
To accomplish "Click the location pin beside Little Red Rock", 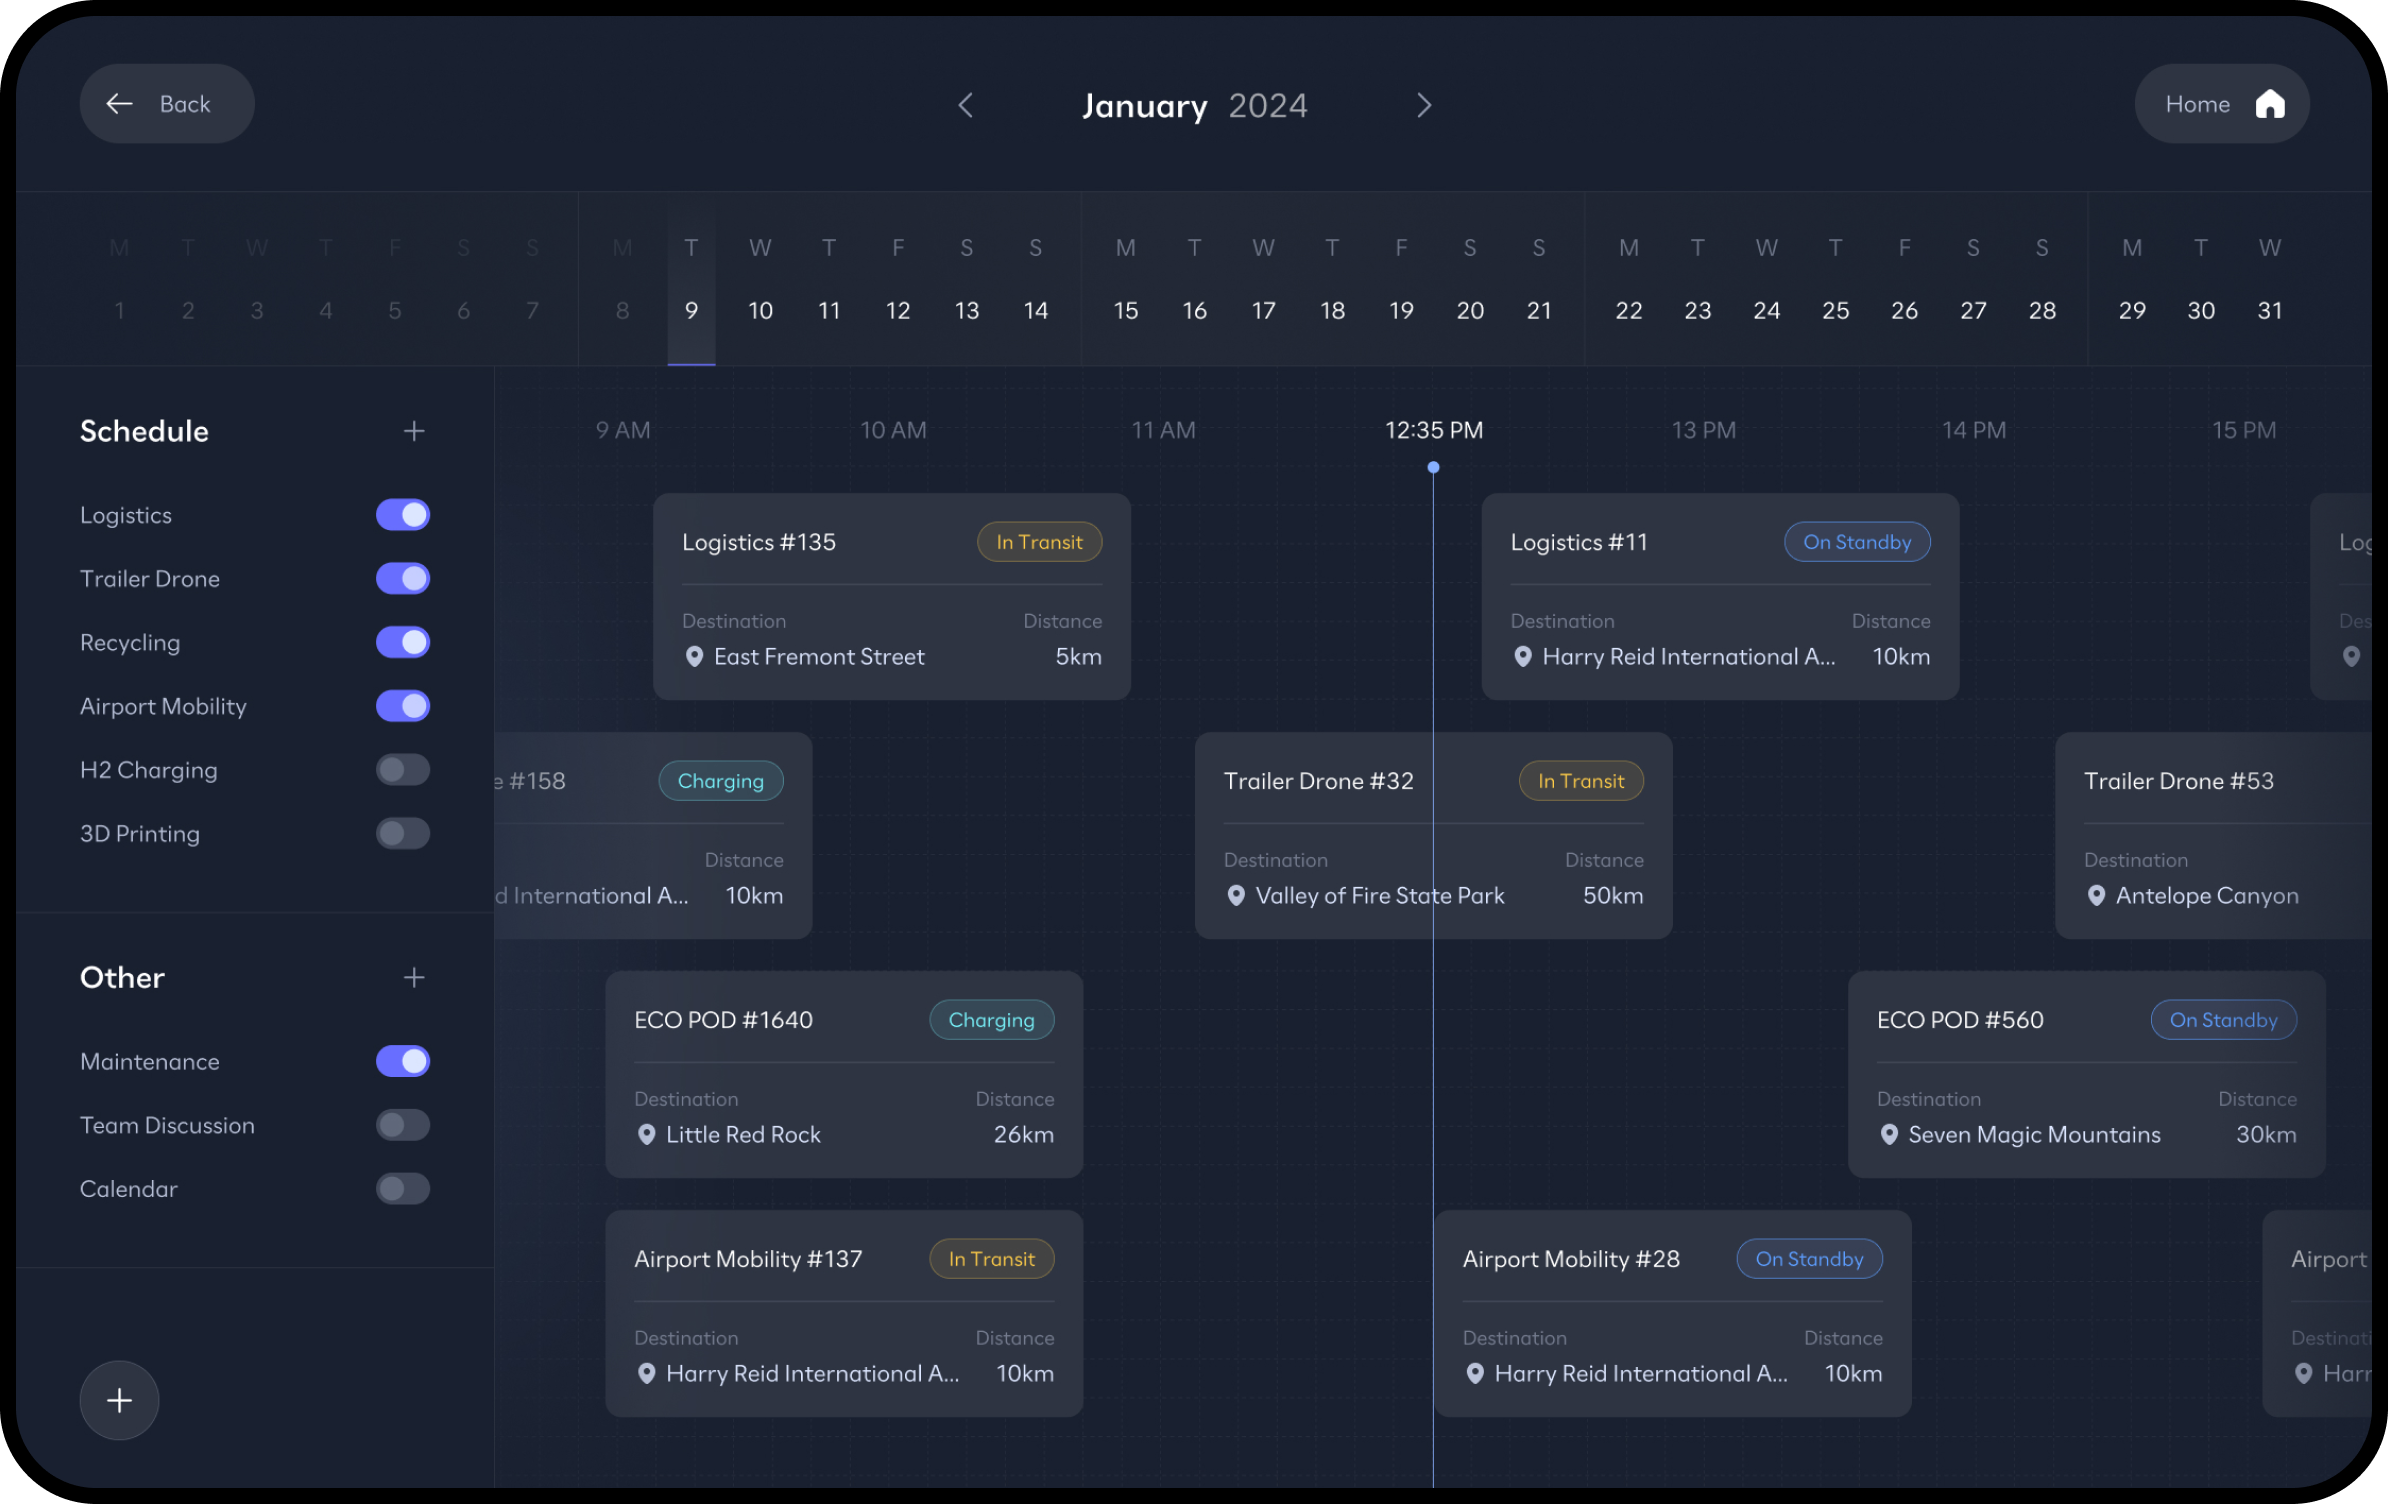I will coord(646,1135).
